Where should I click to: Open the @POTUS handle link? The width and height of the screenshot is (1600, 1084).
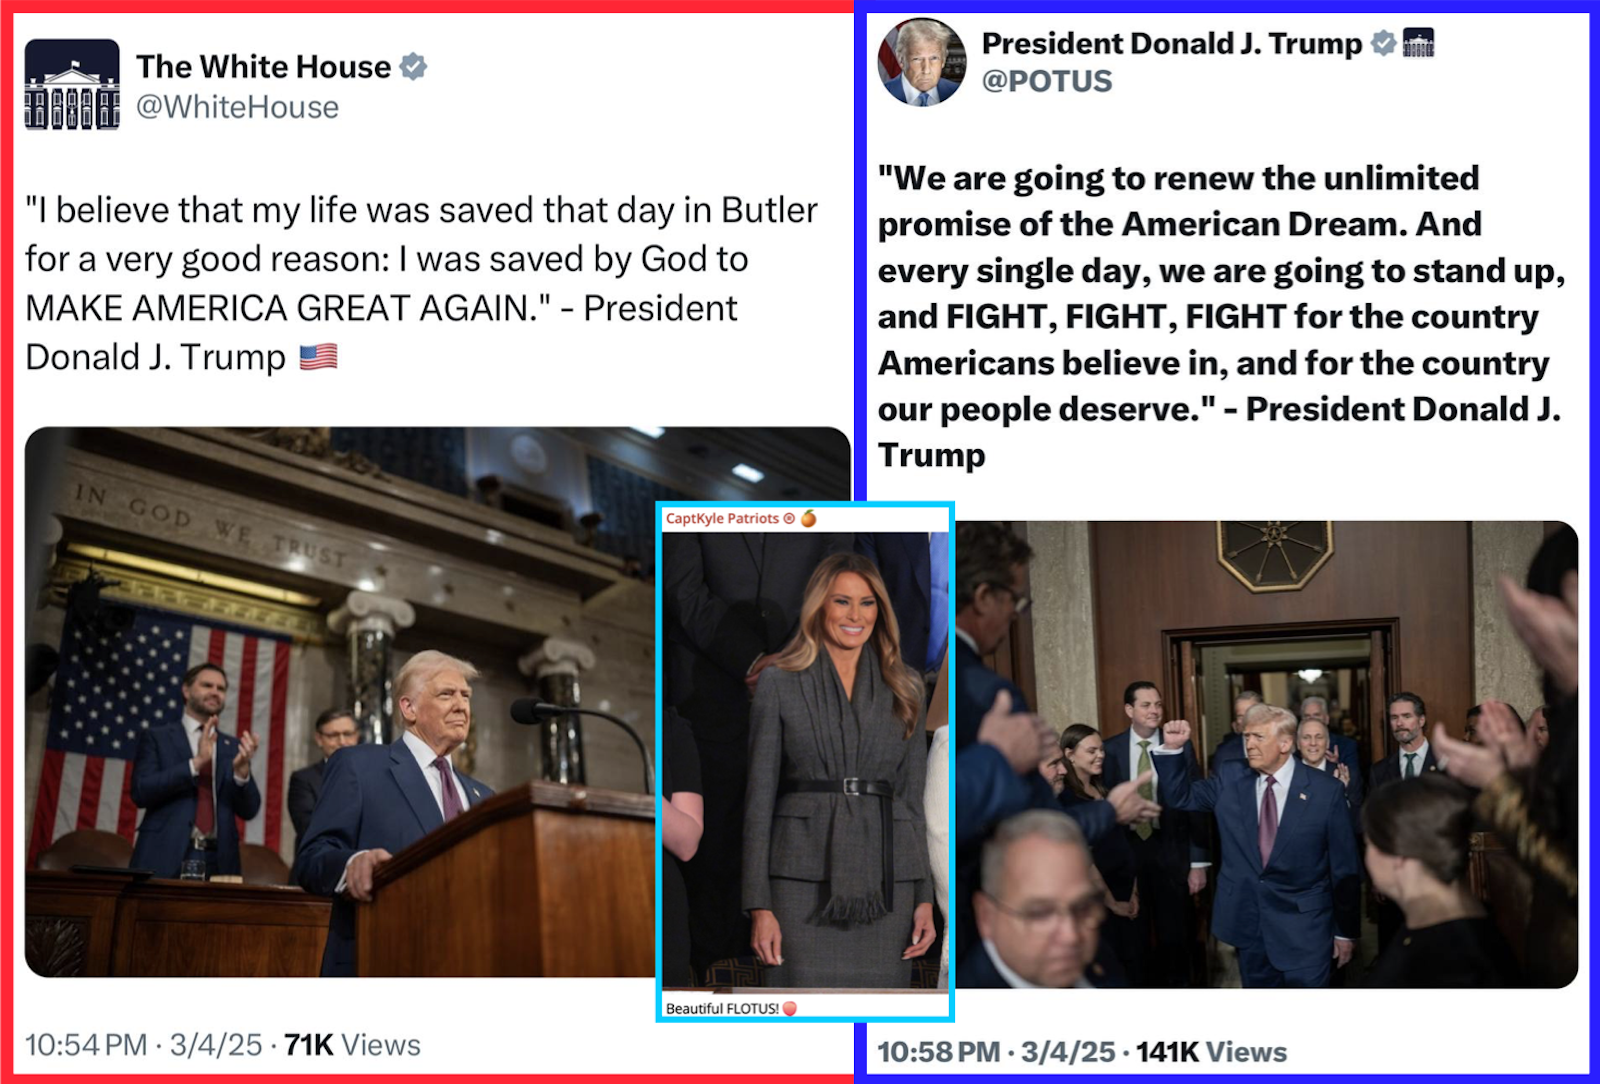click(1047, 81)
